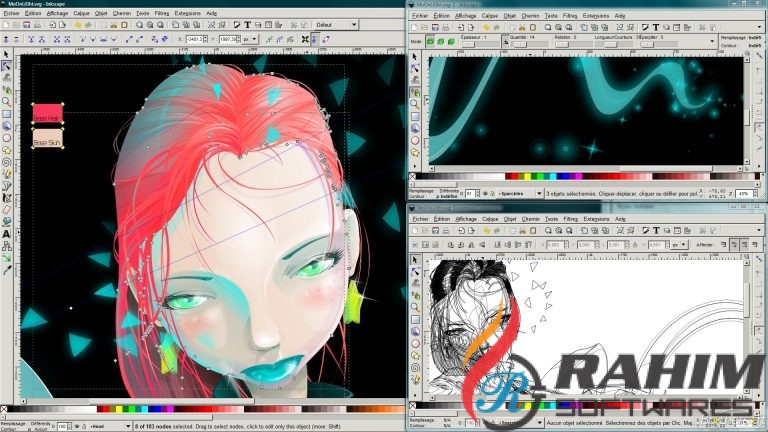Open the Fichier menu in main window
The width and height of the screenshot is (768, 432).
[12, 13]
